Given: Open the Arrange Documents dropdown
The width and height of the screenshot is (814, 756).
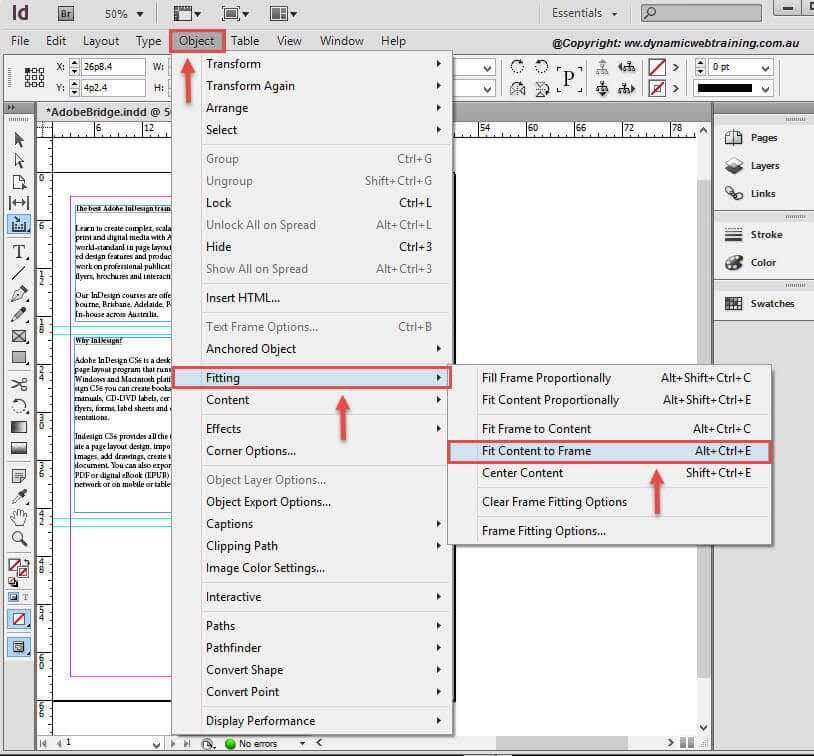Looking at the screenshot, I should pyautogui.click(x=283, y=14).
